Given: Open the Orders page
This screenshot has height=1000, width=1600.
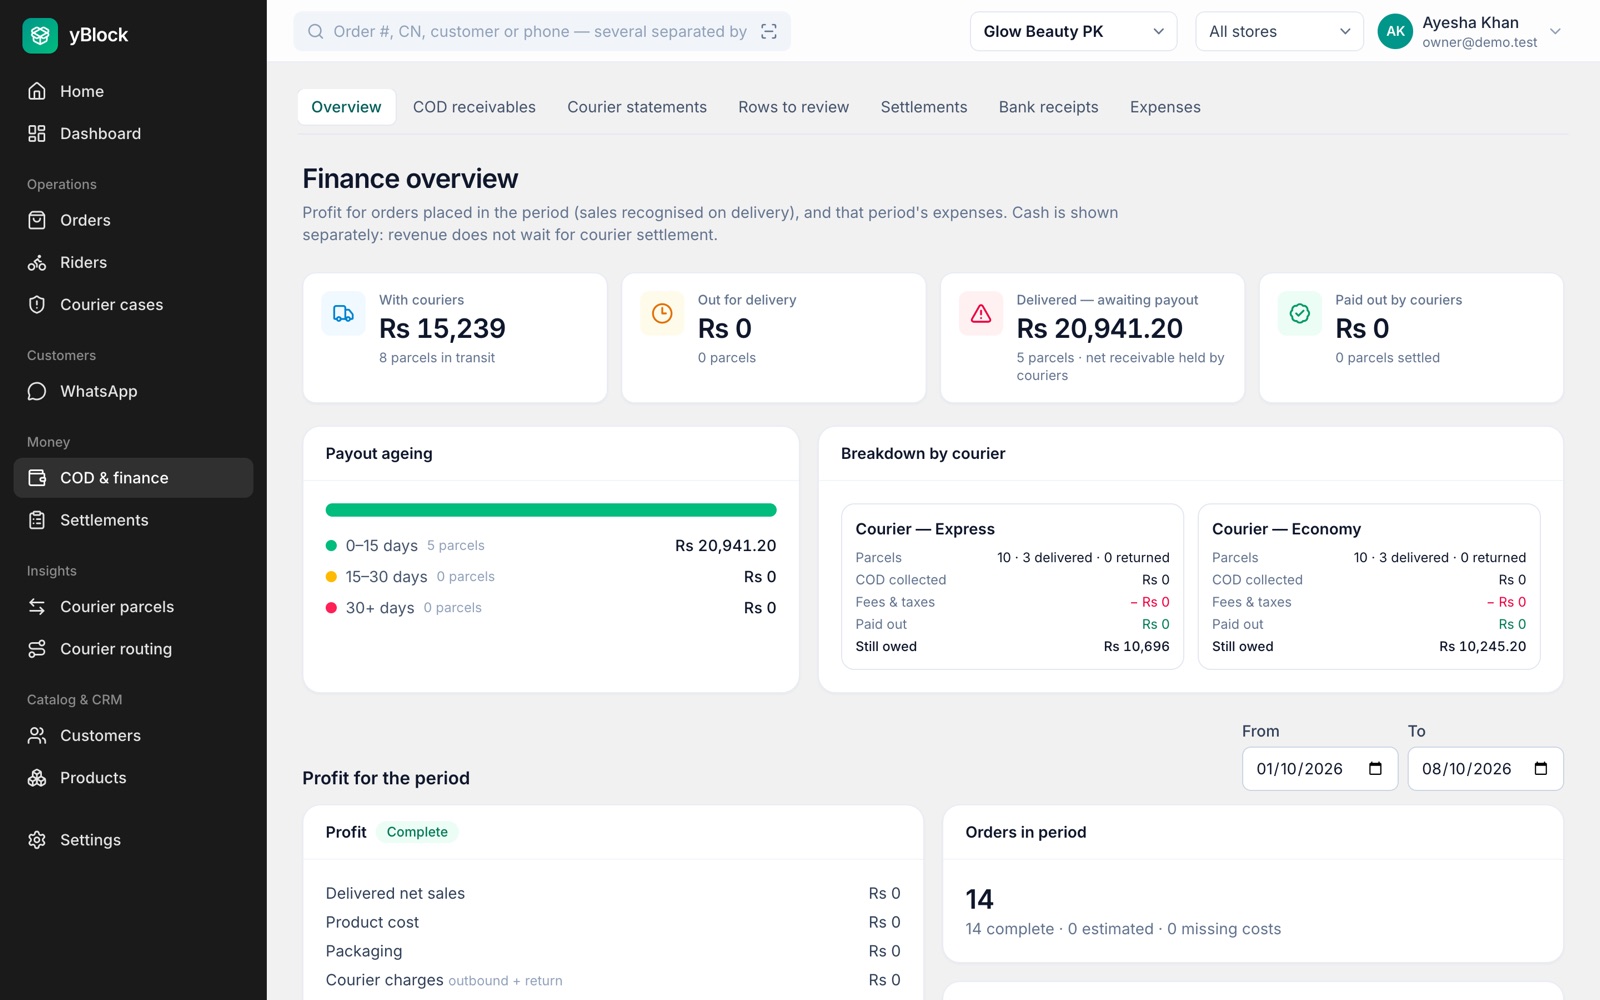Looking at the screenshot, I should pyautogui.click(x=133, y=220).
